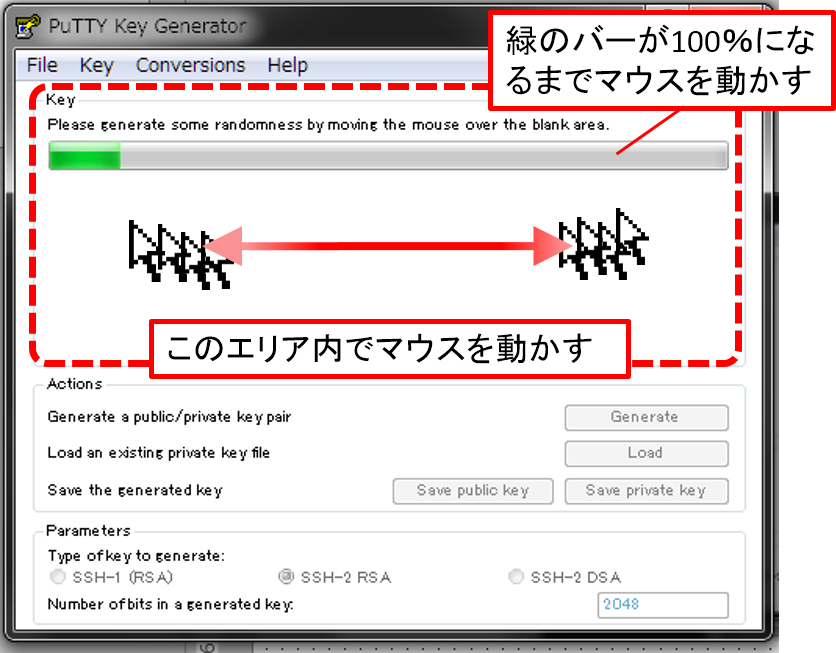Screen dimensions: 836x653
Task: Click the PuTTY Key Generator title bar icon
Action: click(28, 26)
